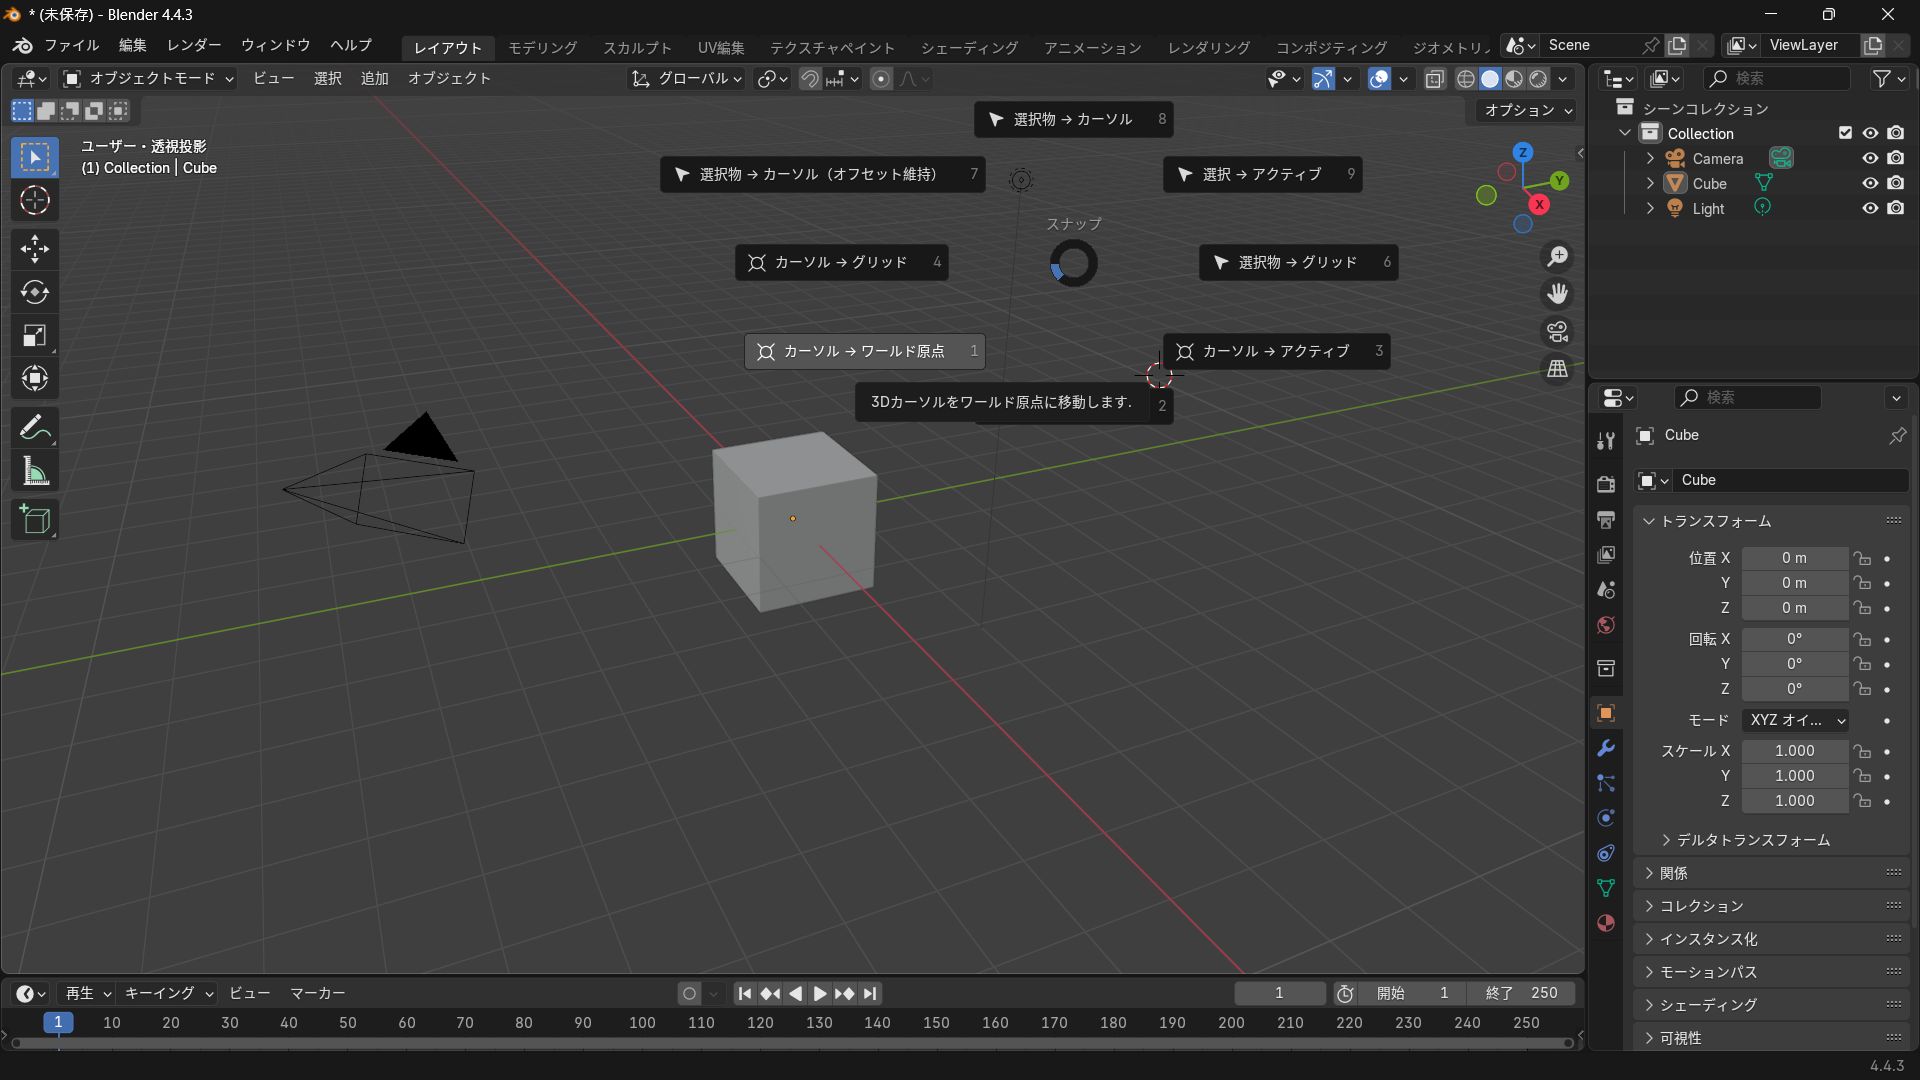The width and height of the screenshot is (1920, 1080).
Task: Hide the Camera in viewport via eye icon
Action: (x=1870, y=158)
